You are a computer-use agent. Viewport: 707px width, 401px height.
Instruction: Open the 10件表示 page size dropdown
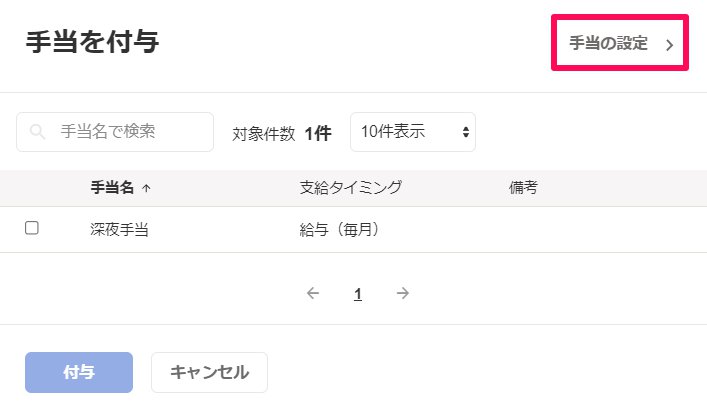(413, 132)
